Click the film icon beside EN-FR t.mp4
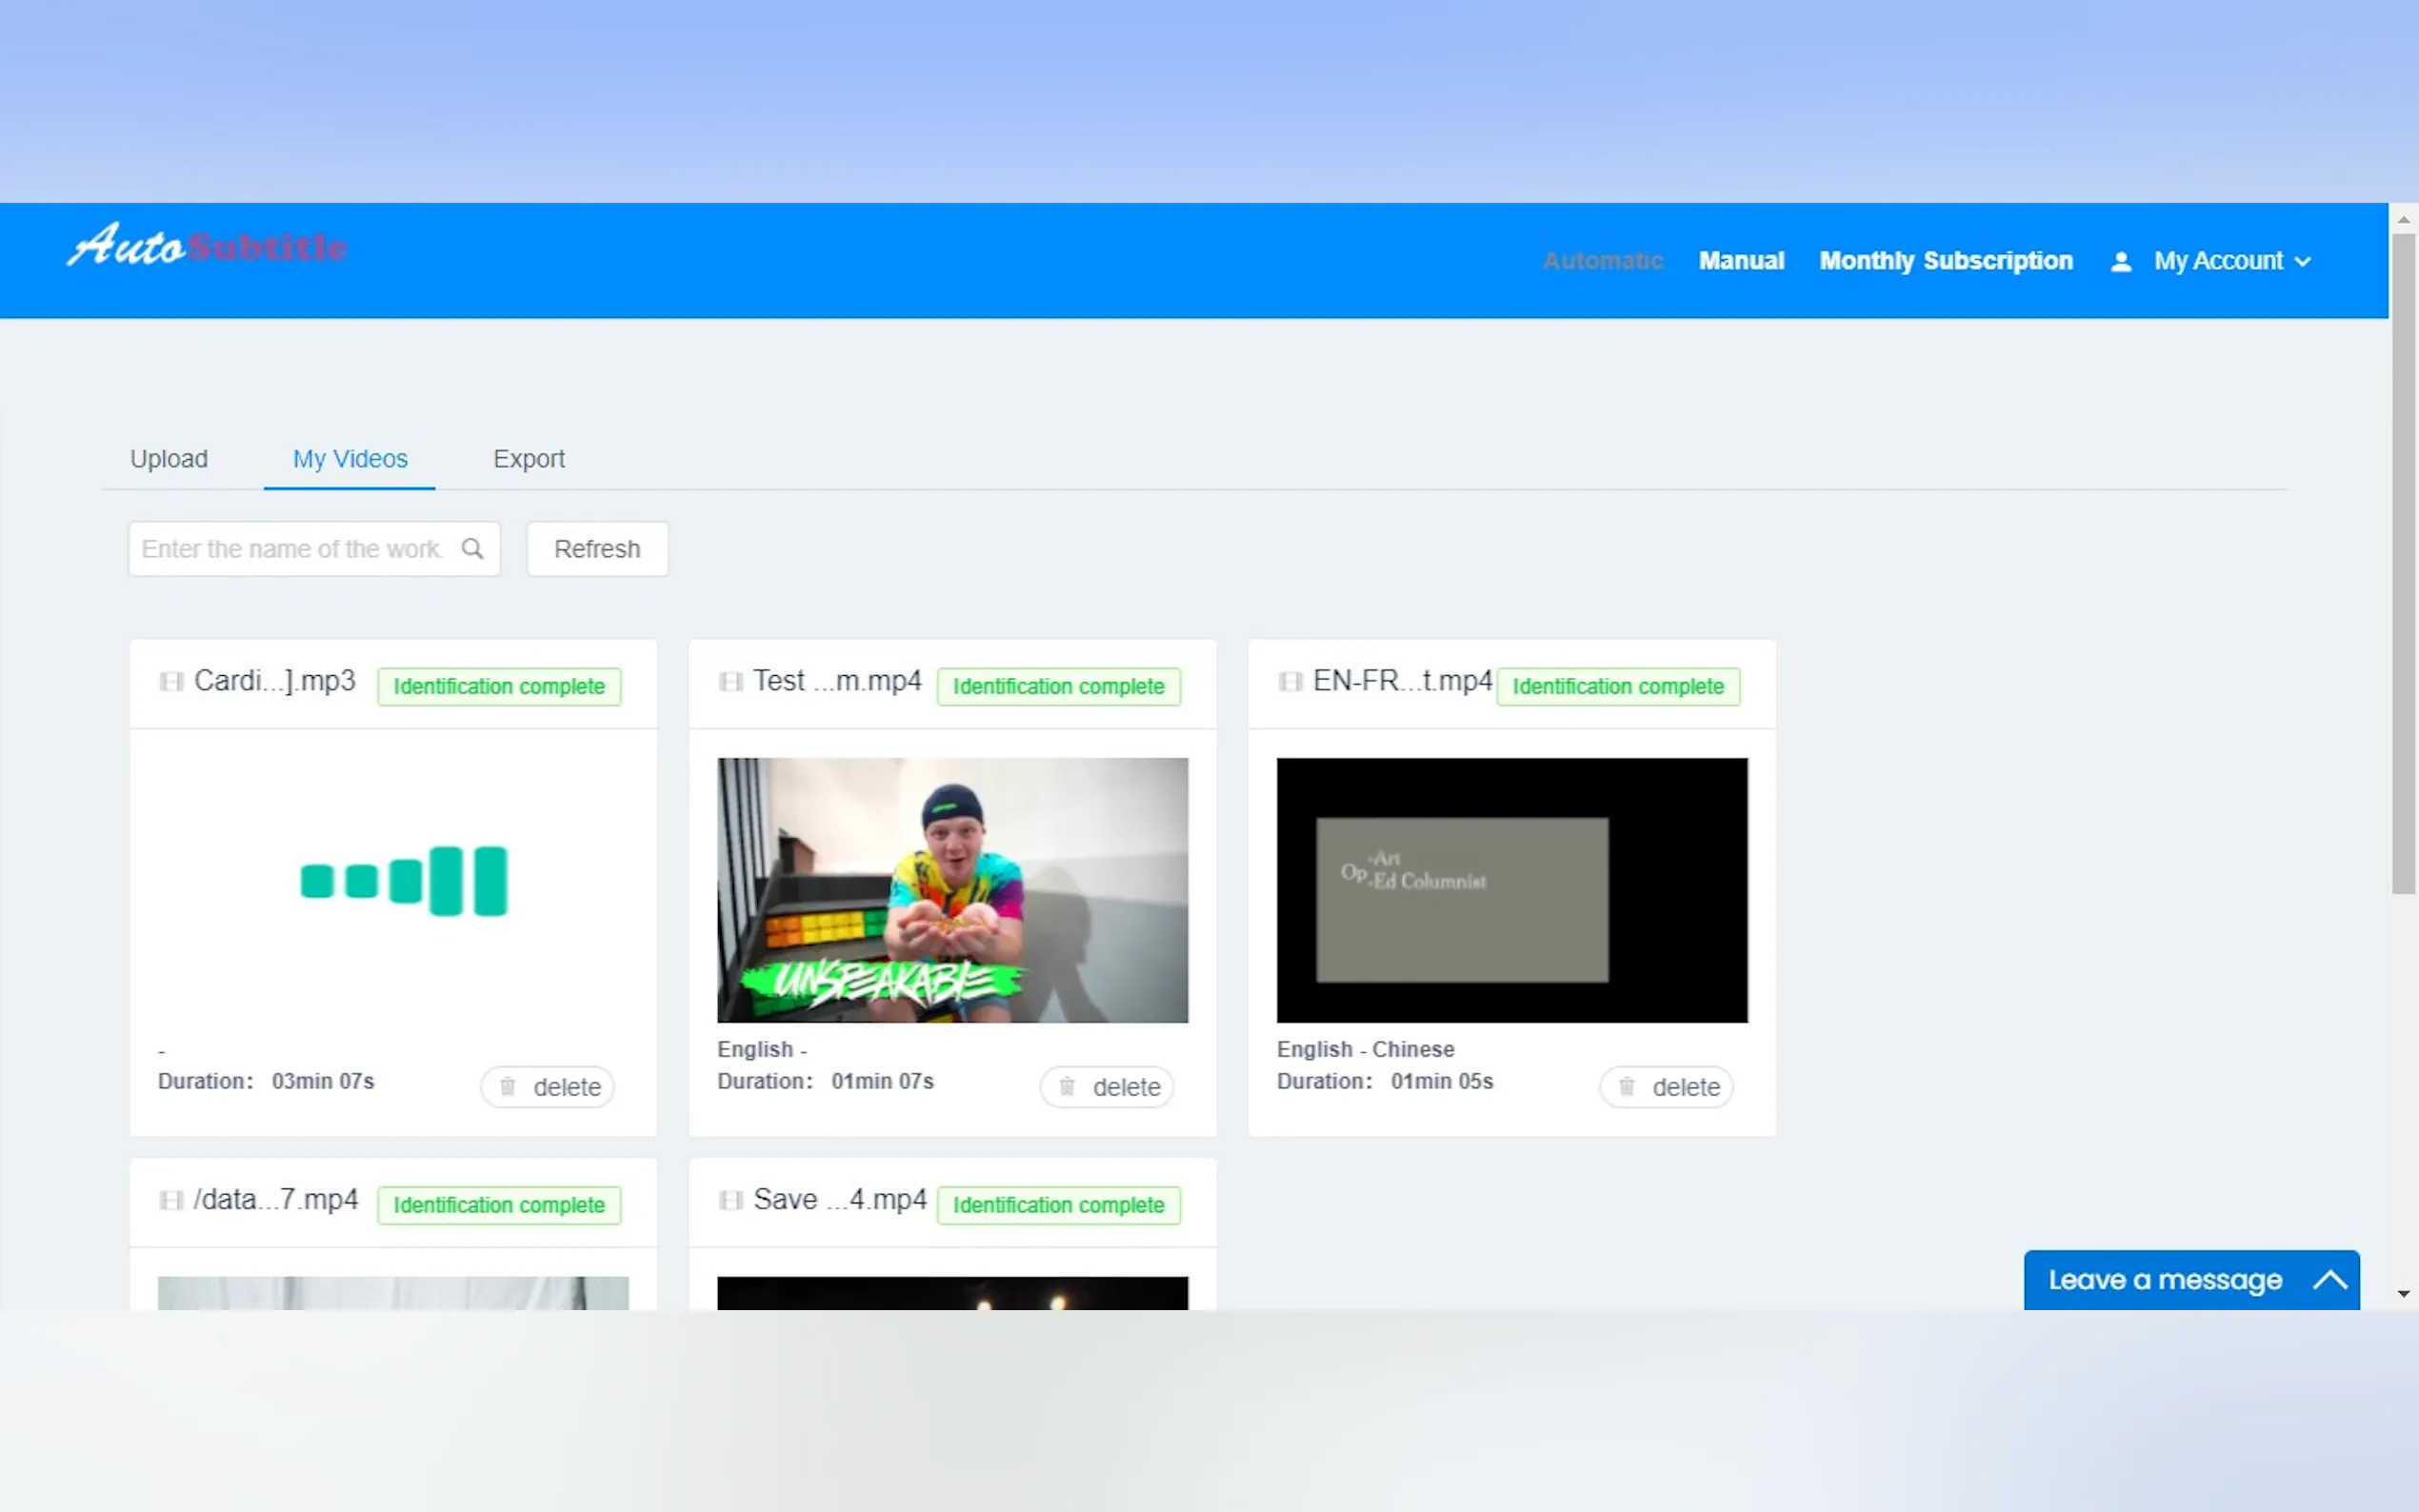This screenshot has height=1512, width=2419. (1290, 682)
